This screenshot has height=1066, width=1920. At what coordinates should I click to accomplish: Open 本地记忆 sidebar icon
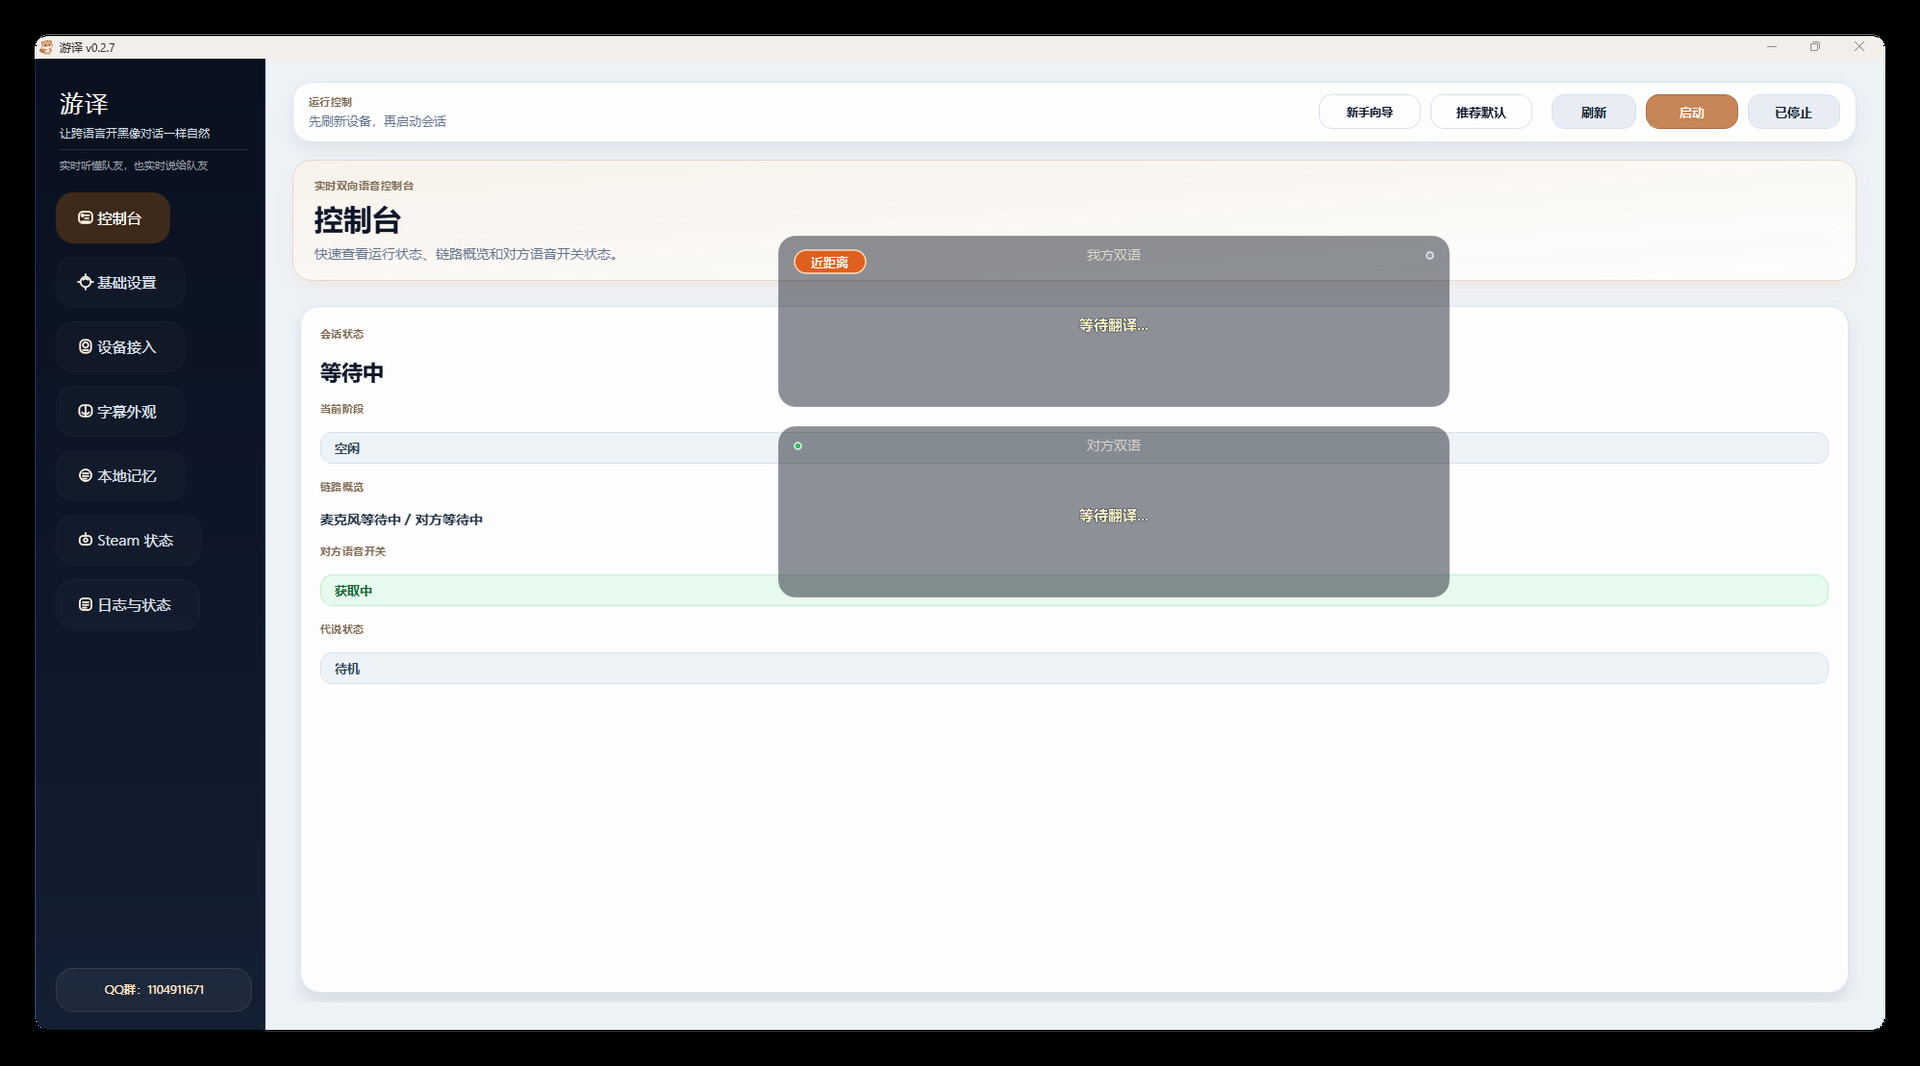85,476
